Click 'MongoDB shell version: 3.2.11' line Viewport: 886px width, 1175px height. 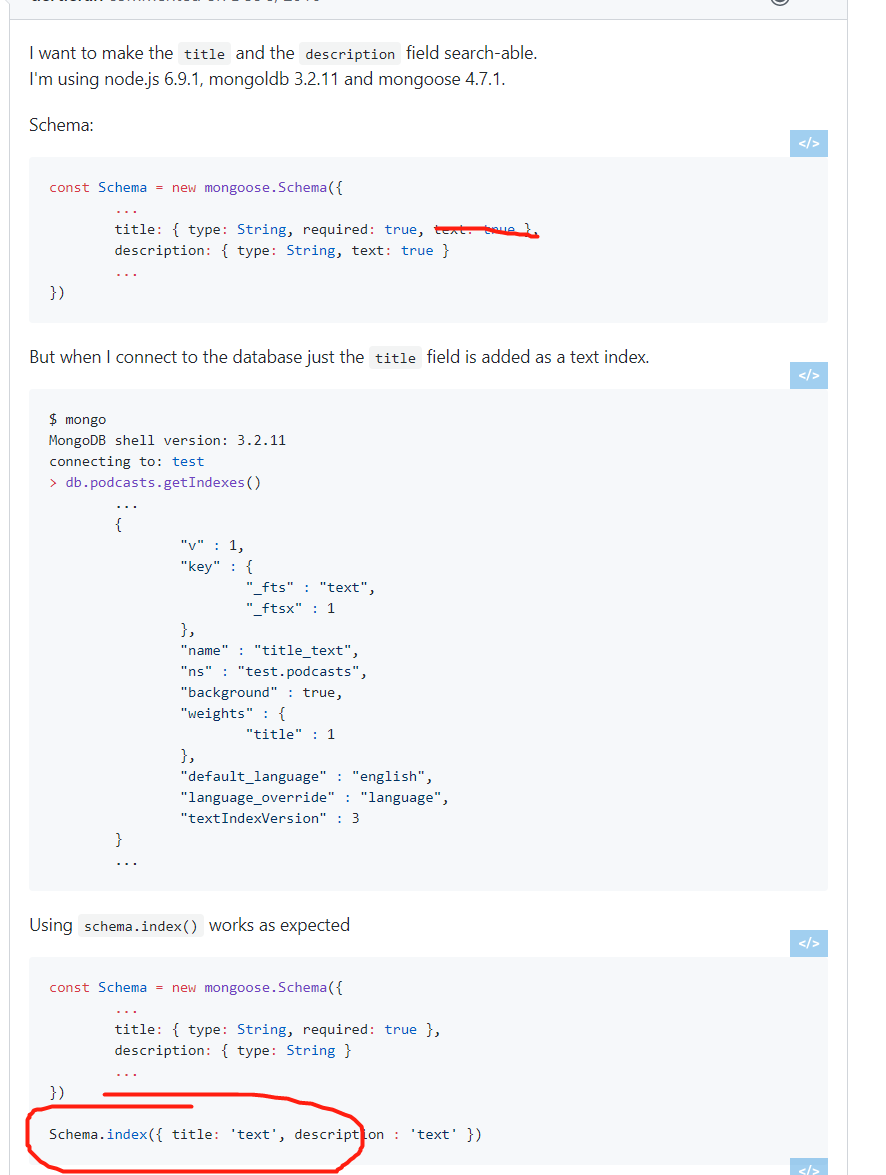[167, 441]
